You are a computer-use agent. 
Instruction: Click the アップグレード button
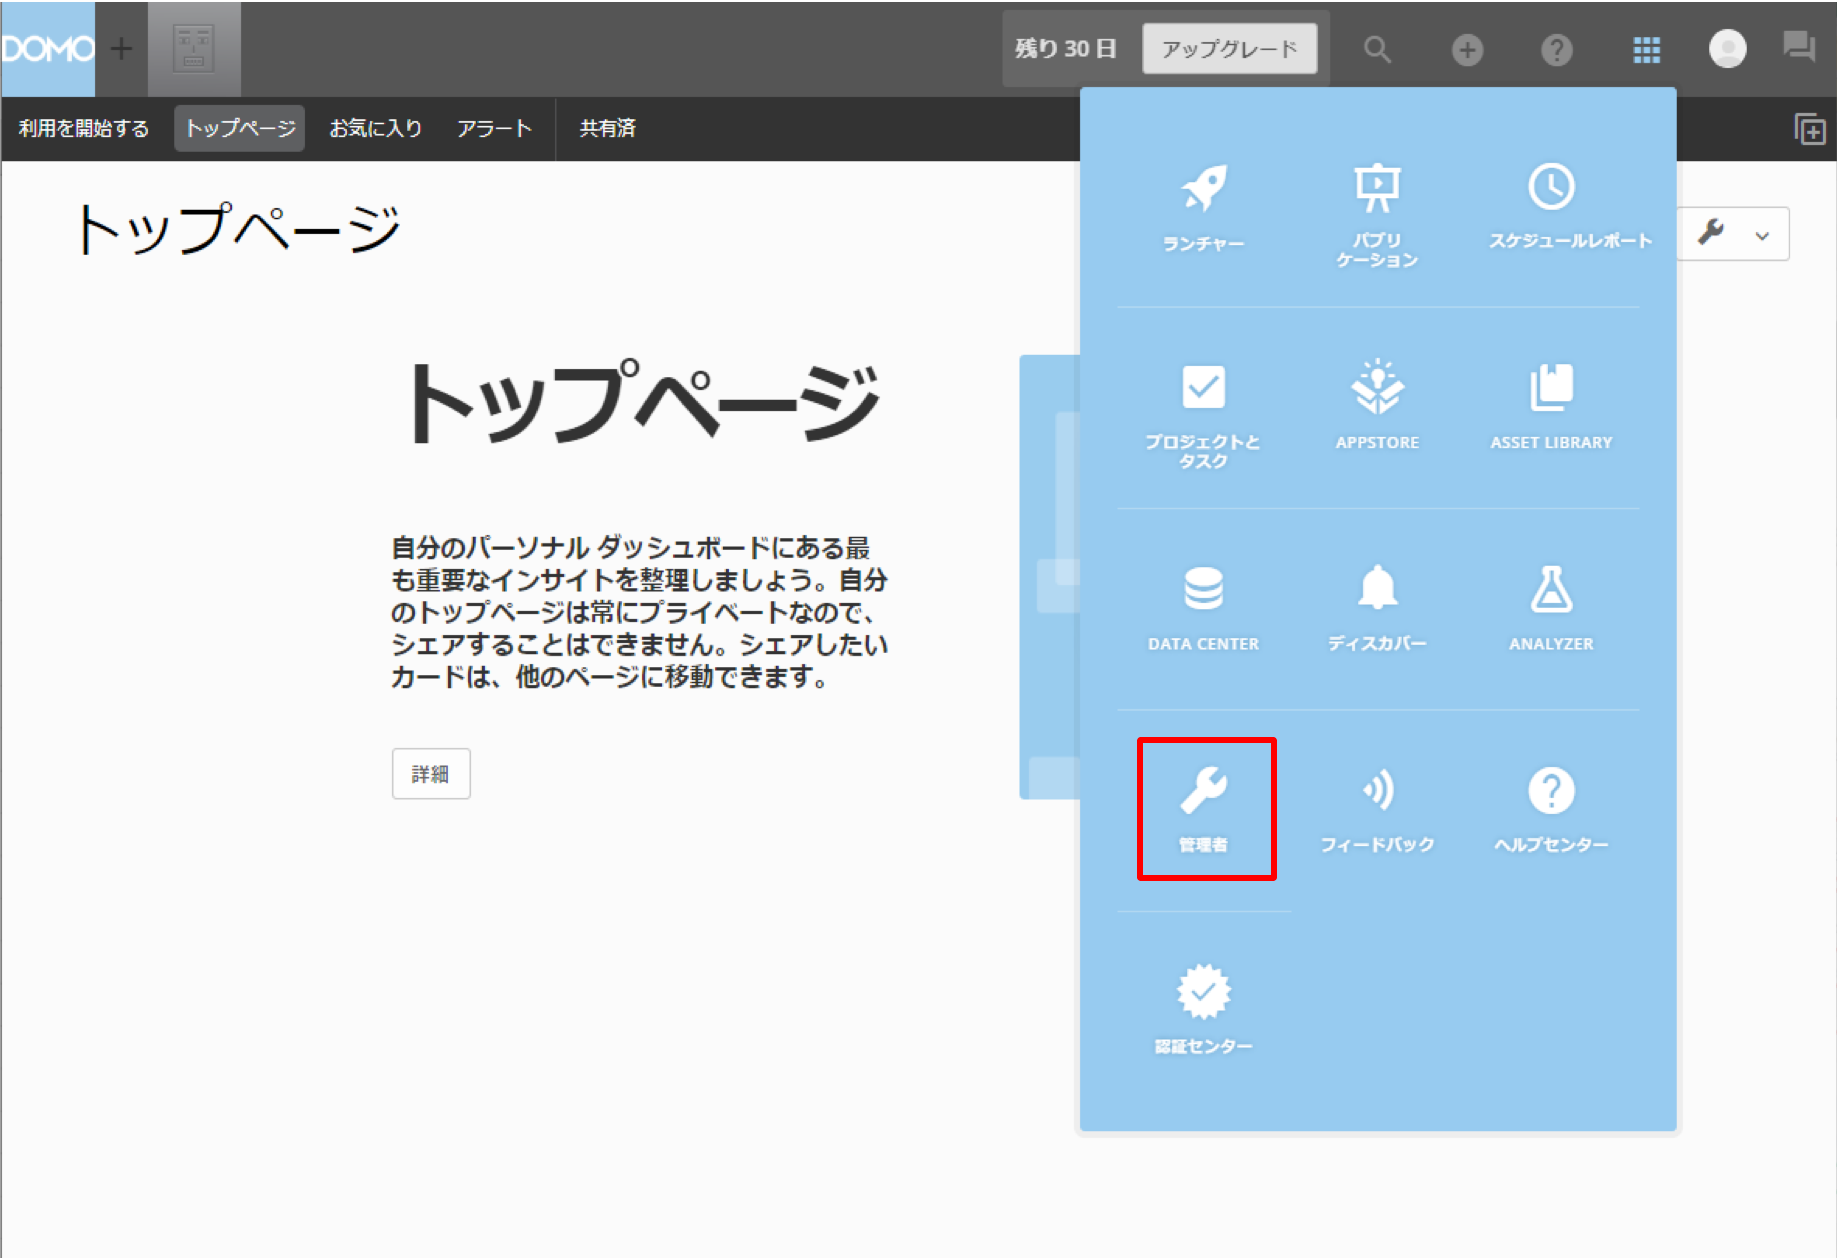click(x=1229, y=49)
